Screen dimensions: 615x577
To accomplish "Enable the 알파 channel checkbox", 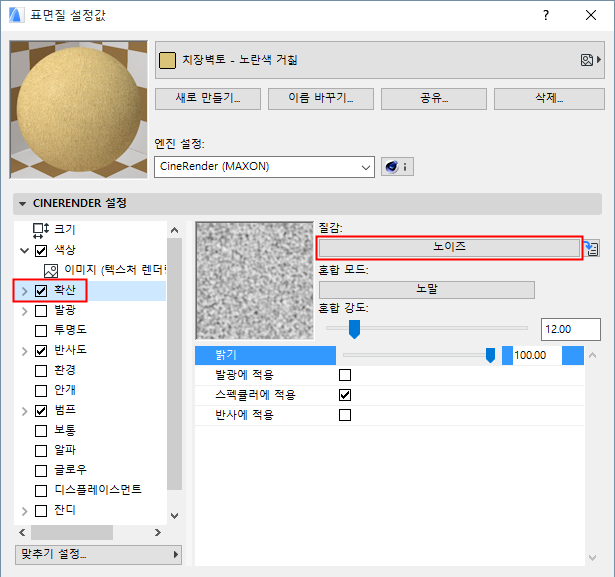I will tap(41, 451).
